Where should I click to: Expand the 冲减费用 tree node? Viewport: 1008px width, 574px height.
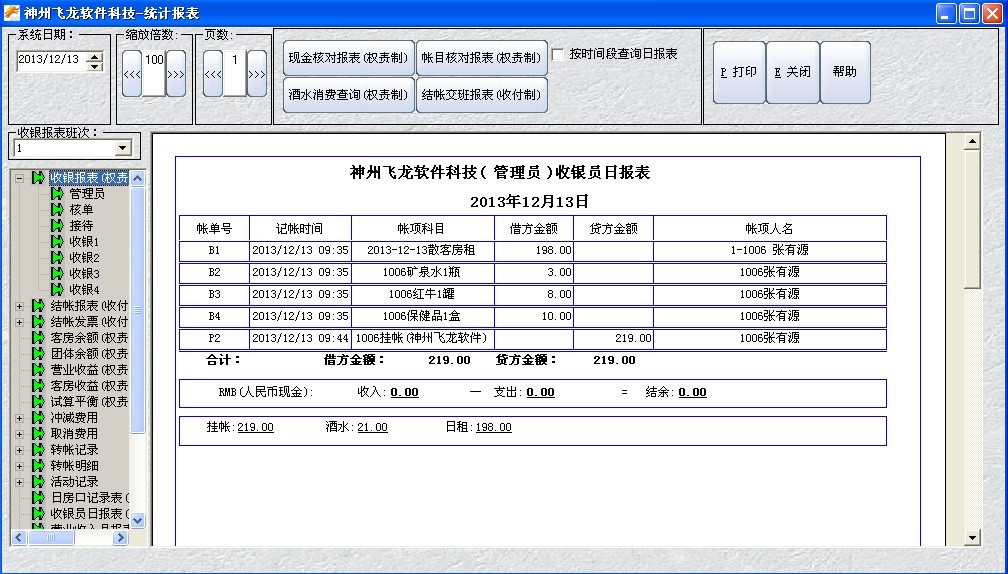pos(19,418)
